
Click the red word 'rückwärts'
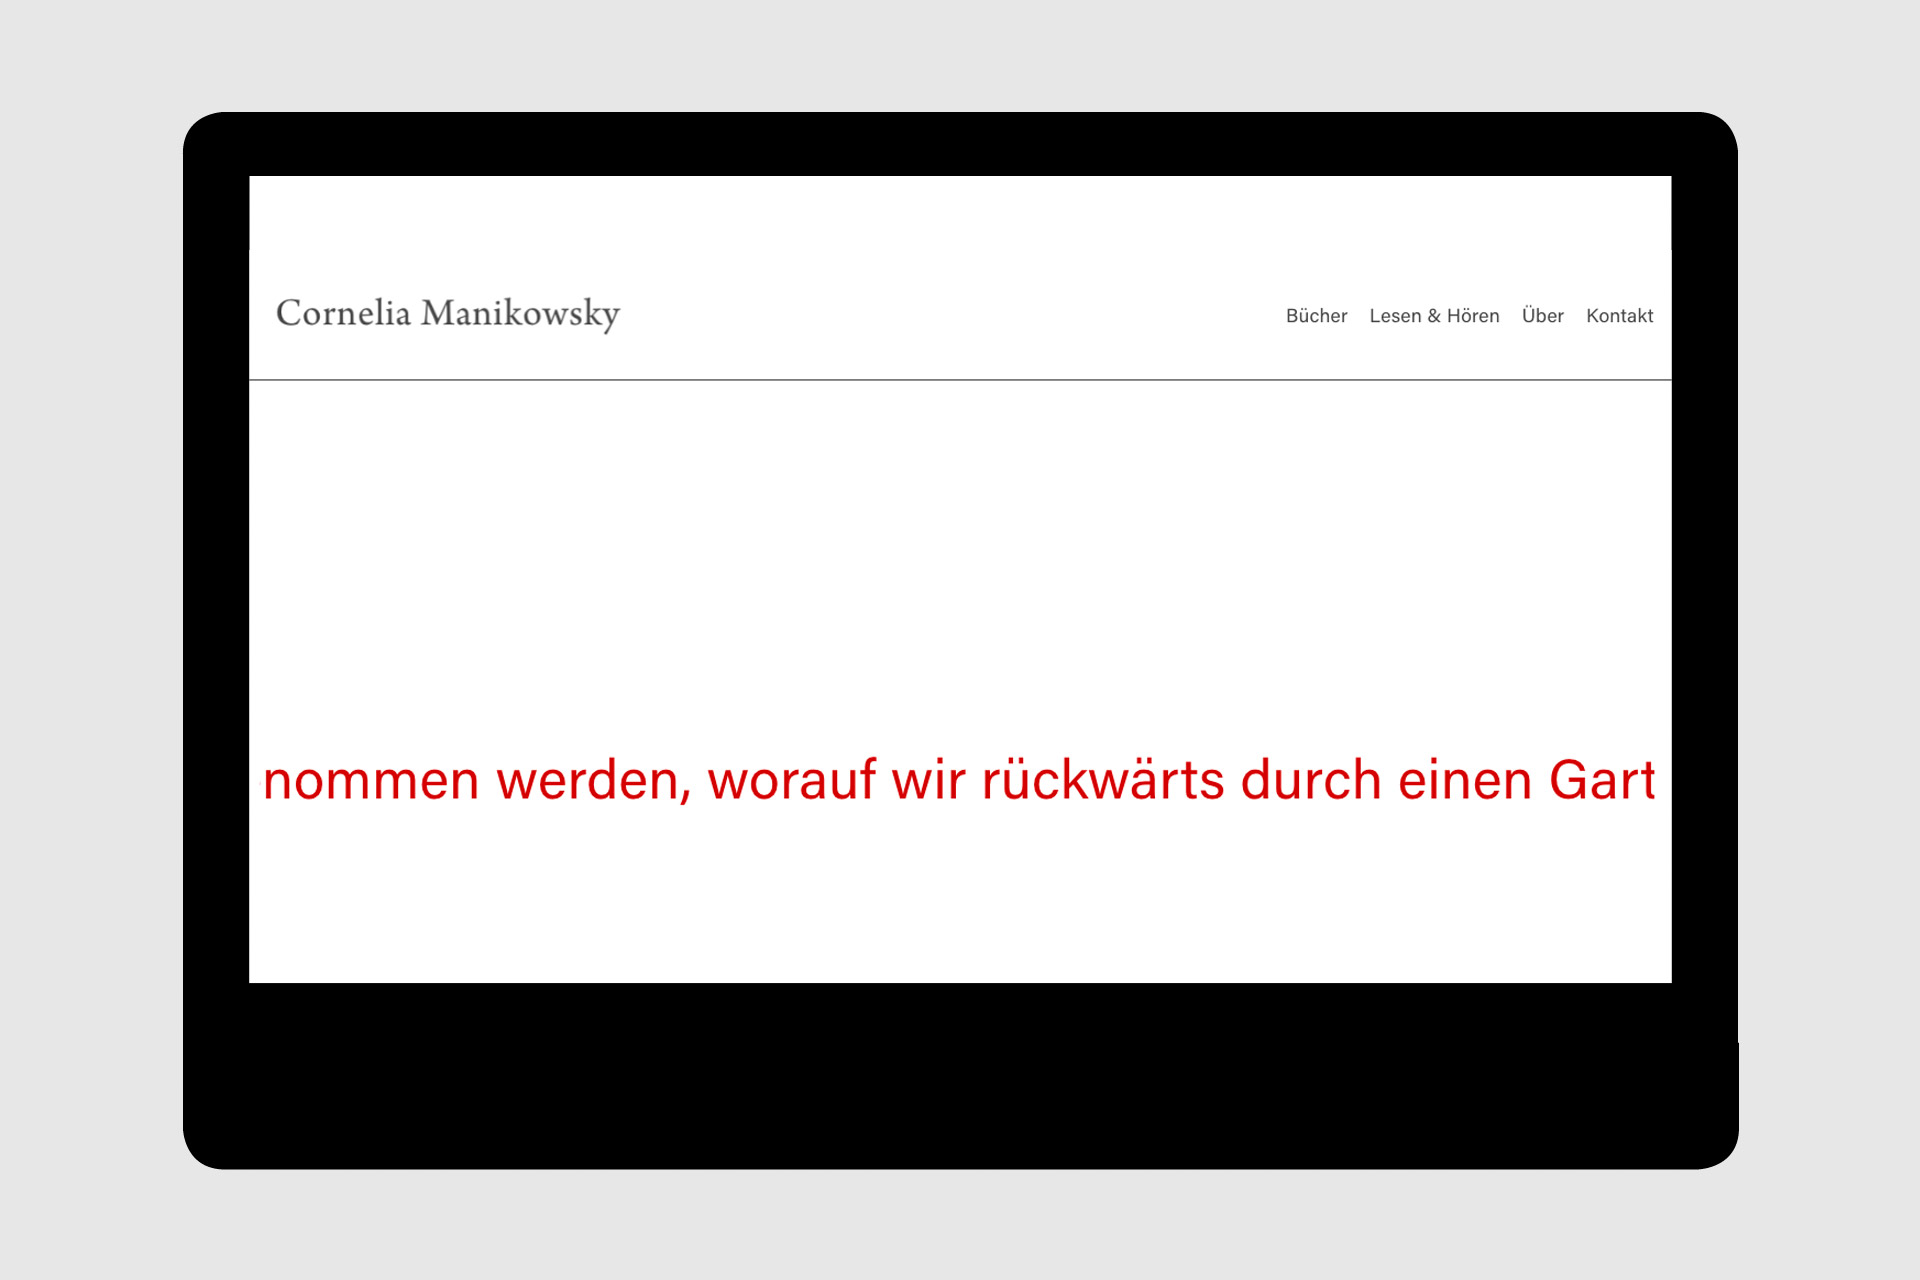pos(1103,781)
